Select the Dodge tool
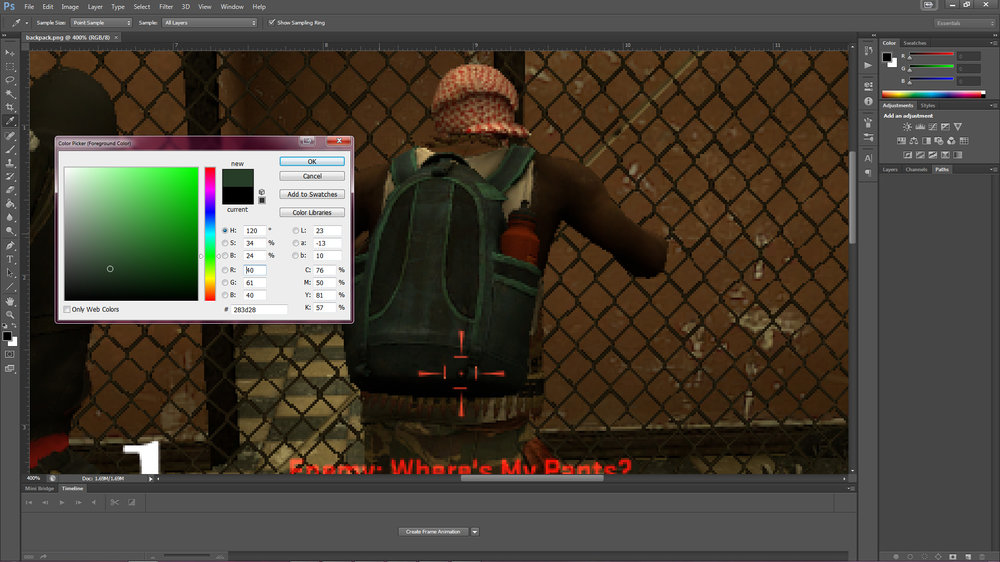Image resolution: width=1000 pixels, height=562 pixels. click(x=10, y=231)
